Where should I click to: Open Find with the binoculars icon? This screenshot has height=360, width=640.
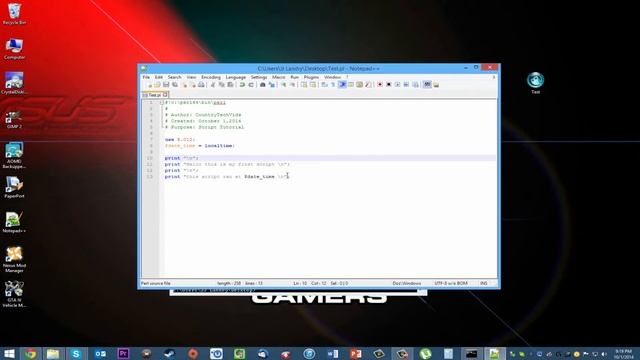[262, 85]
